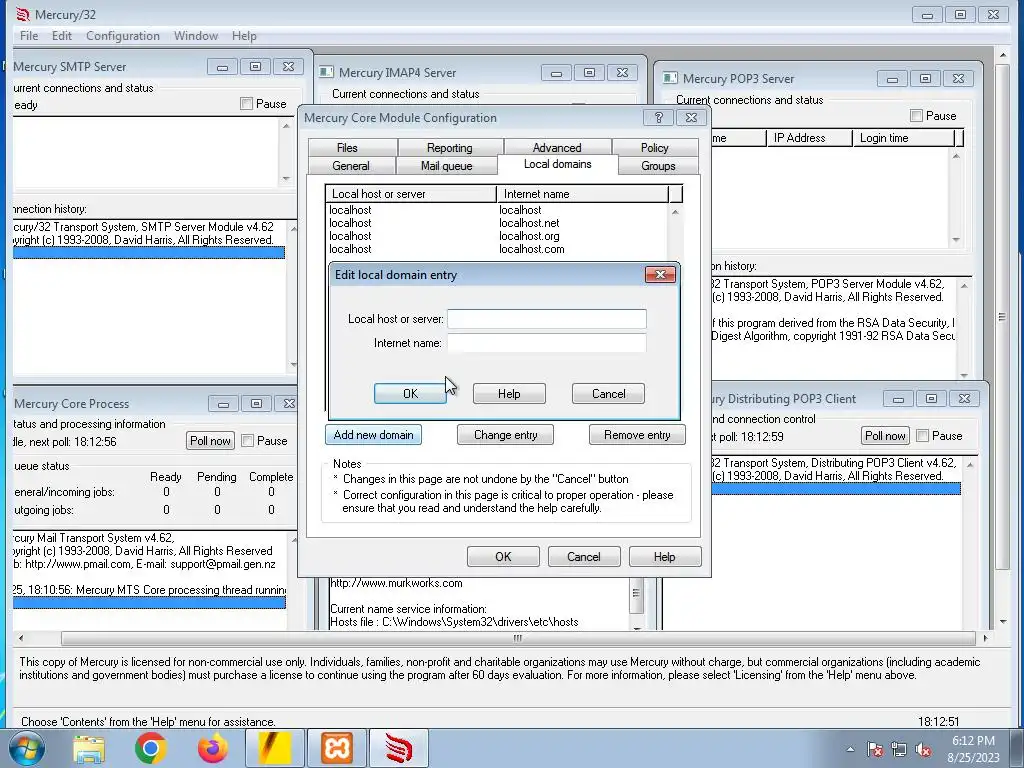Click IP Address column header in POP3 Server
This screenshot has height=768, width=1024.
coord(809,138)
